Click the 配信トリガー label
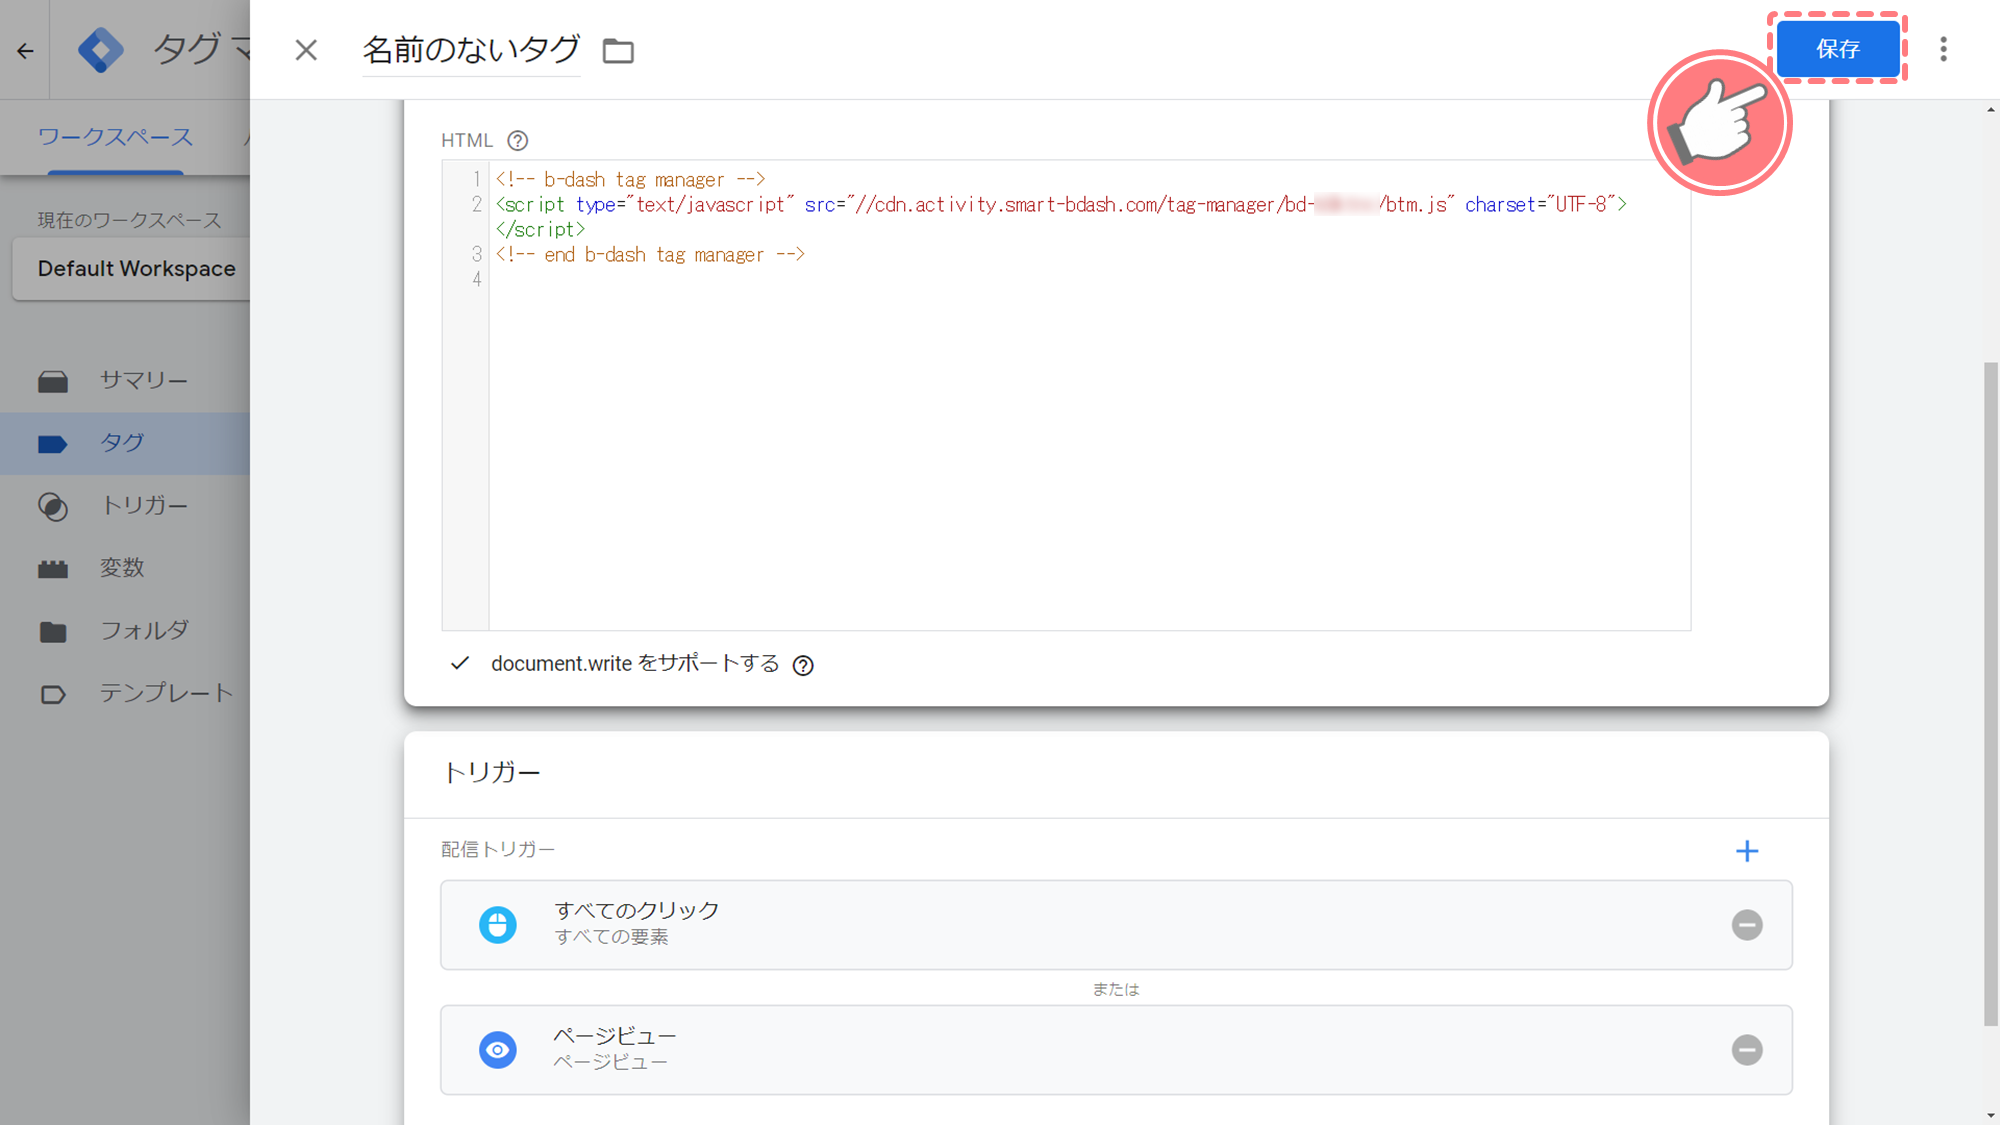 (498, 849)
